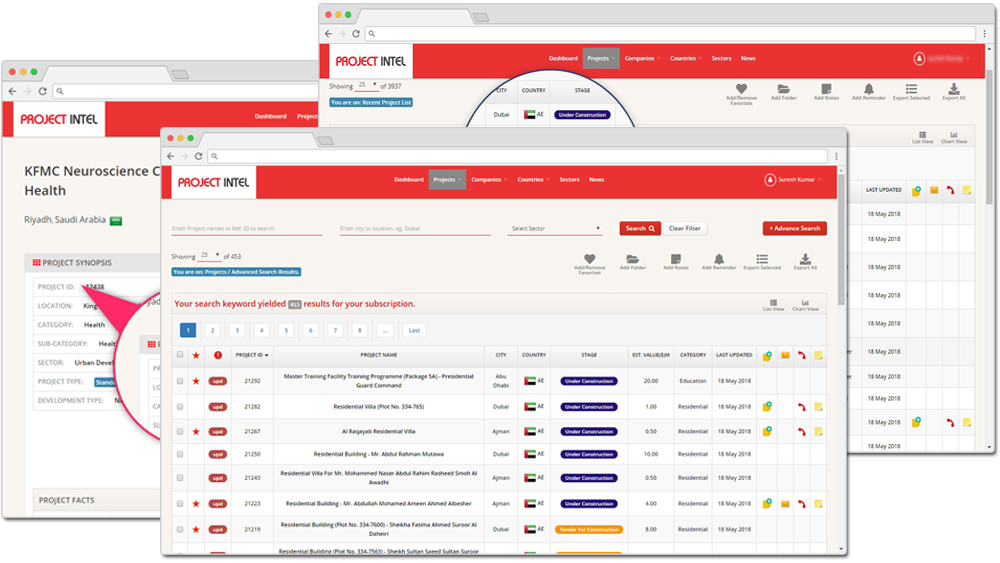Toggle the select-all checkbox in table header
Image resolution: width=1000 pixels, height=563 pixels.
[180, 355]
